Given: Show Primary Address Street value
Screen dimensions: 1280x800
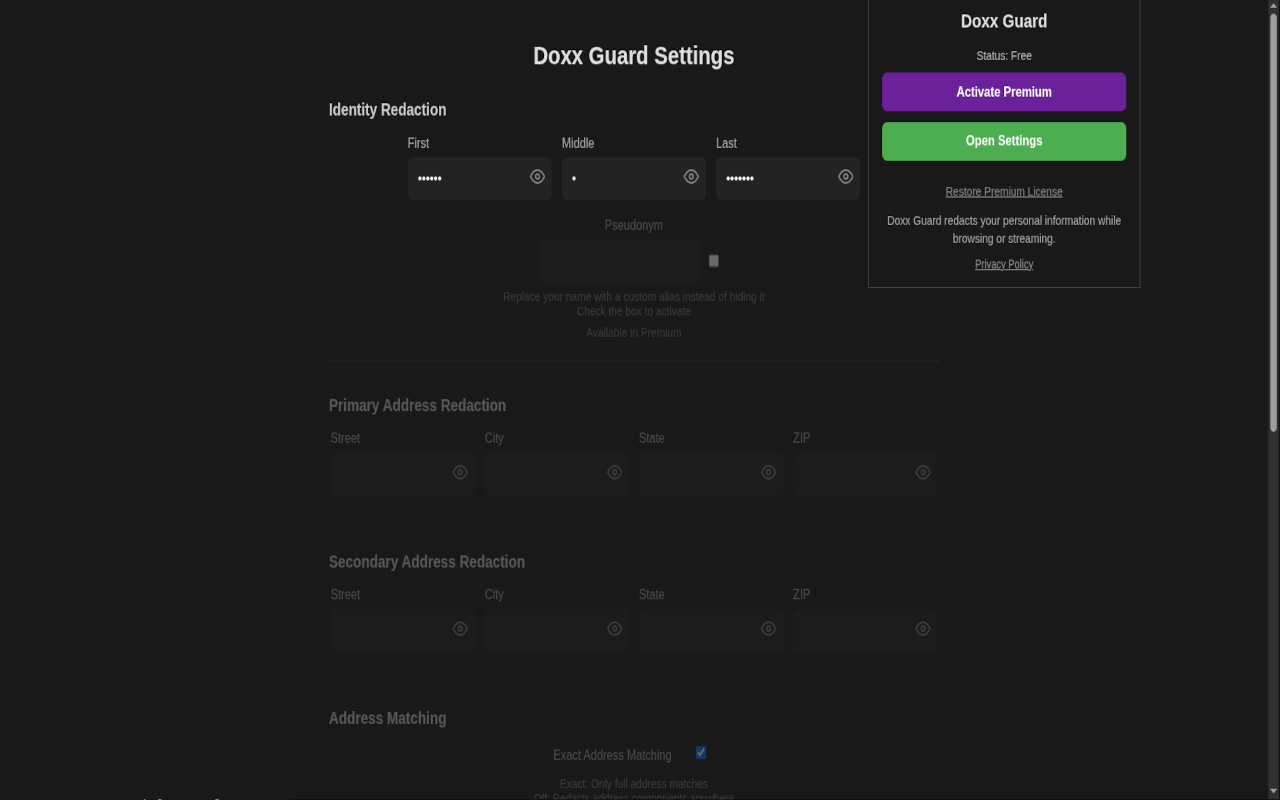Looking at the screenshot, I should coord(460,472).
